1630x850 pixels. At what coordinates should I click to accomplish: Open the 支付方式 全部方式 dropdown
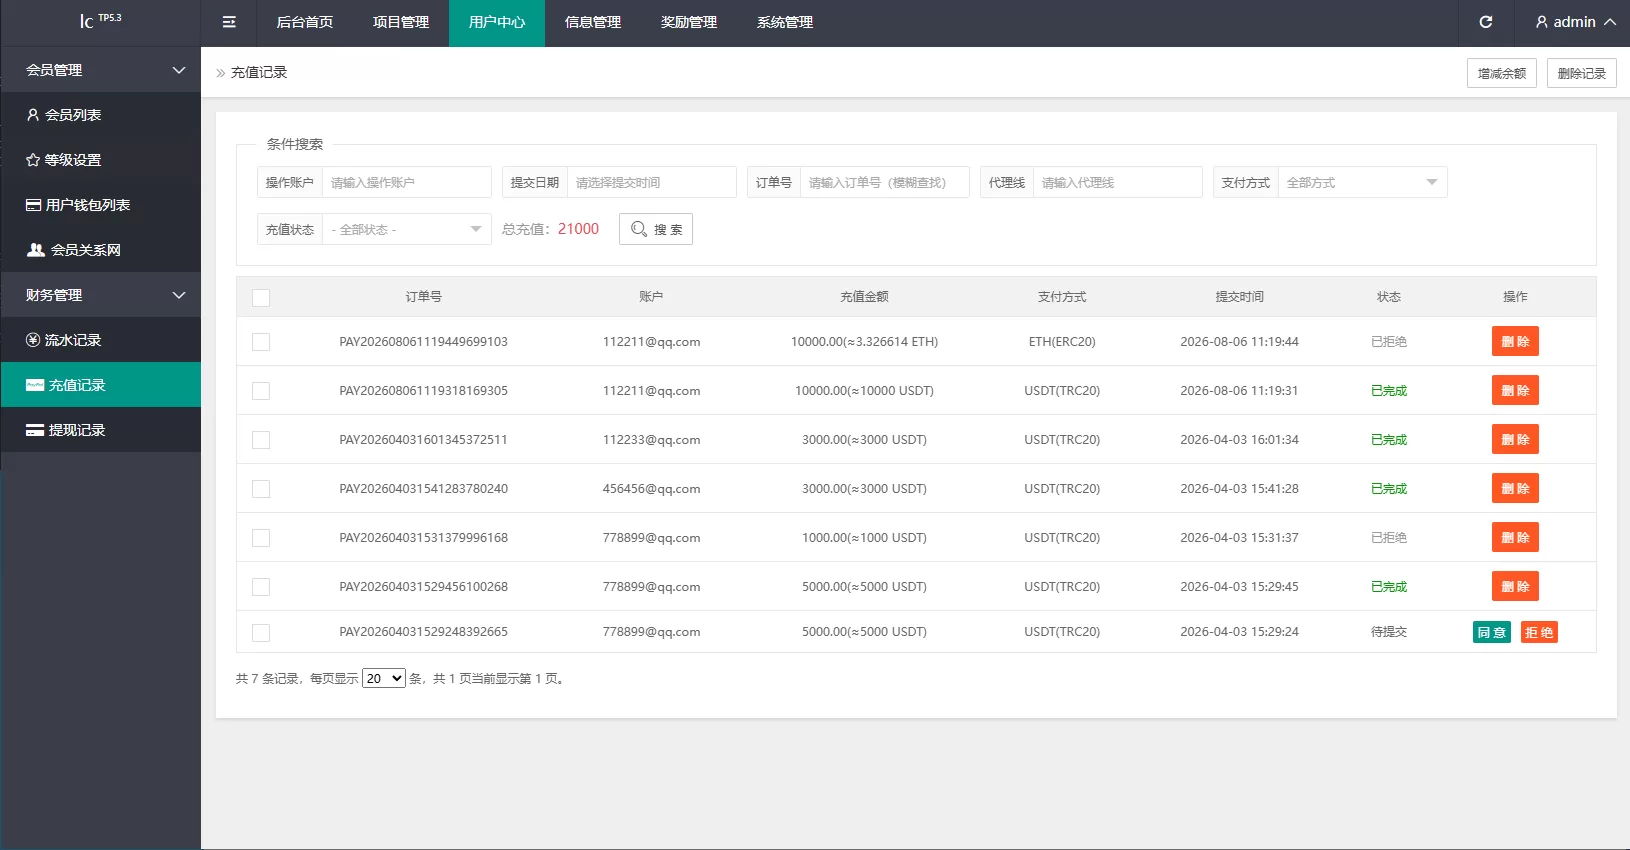coord(1362,182)
